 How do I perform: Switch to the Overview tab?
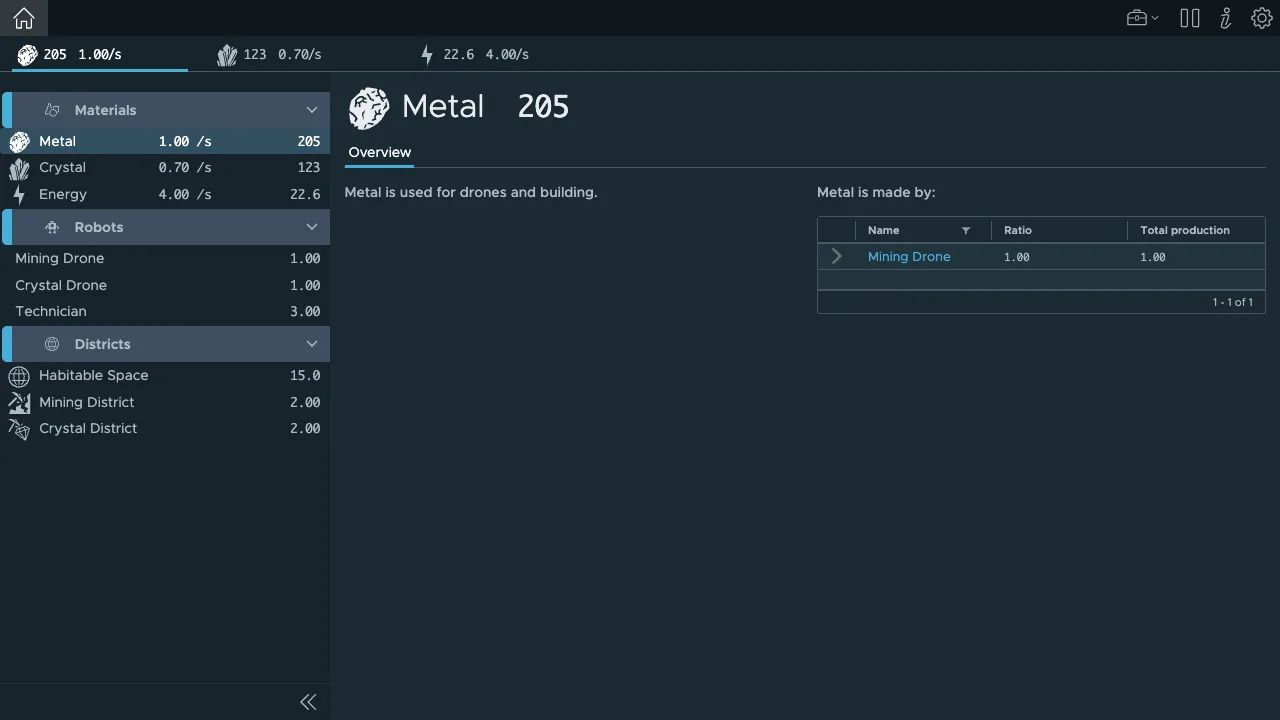[x=380, y=152]
